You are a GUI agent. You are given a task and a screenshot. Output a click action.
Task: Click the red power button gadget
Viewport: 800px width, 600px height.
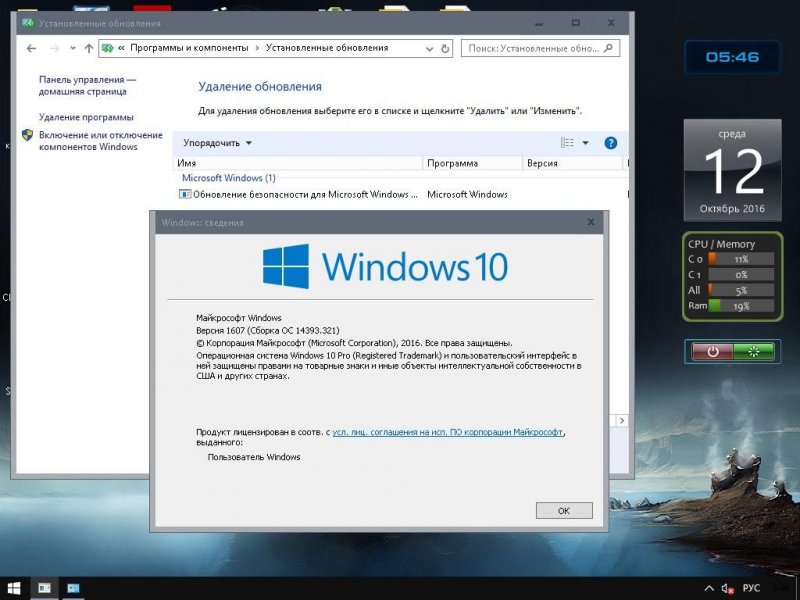(712, 352)
